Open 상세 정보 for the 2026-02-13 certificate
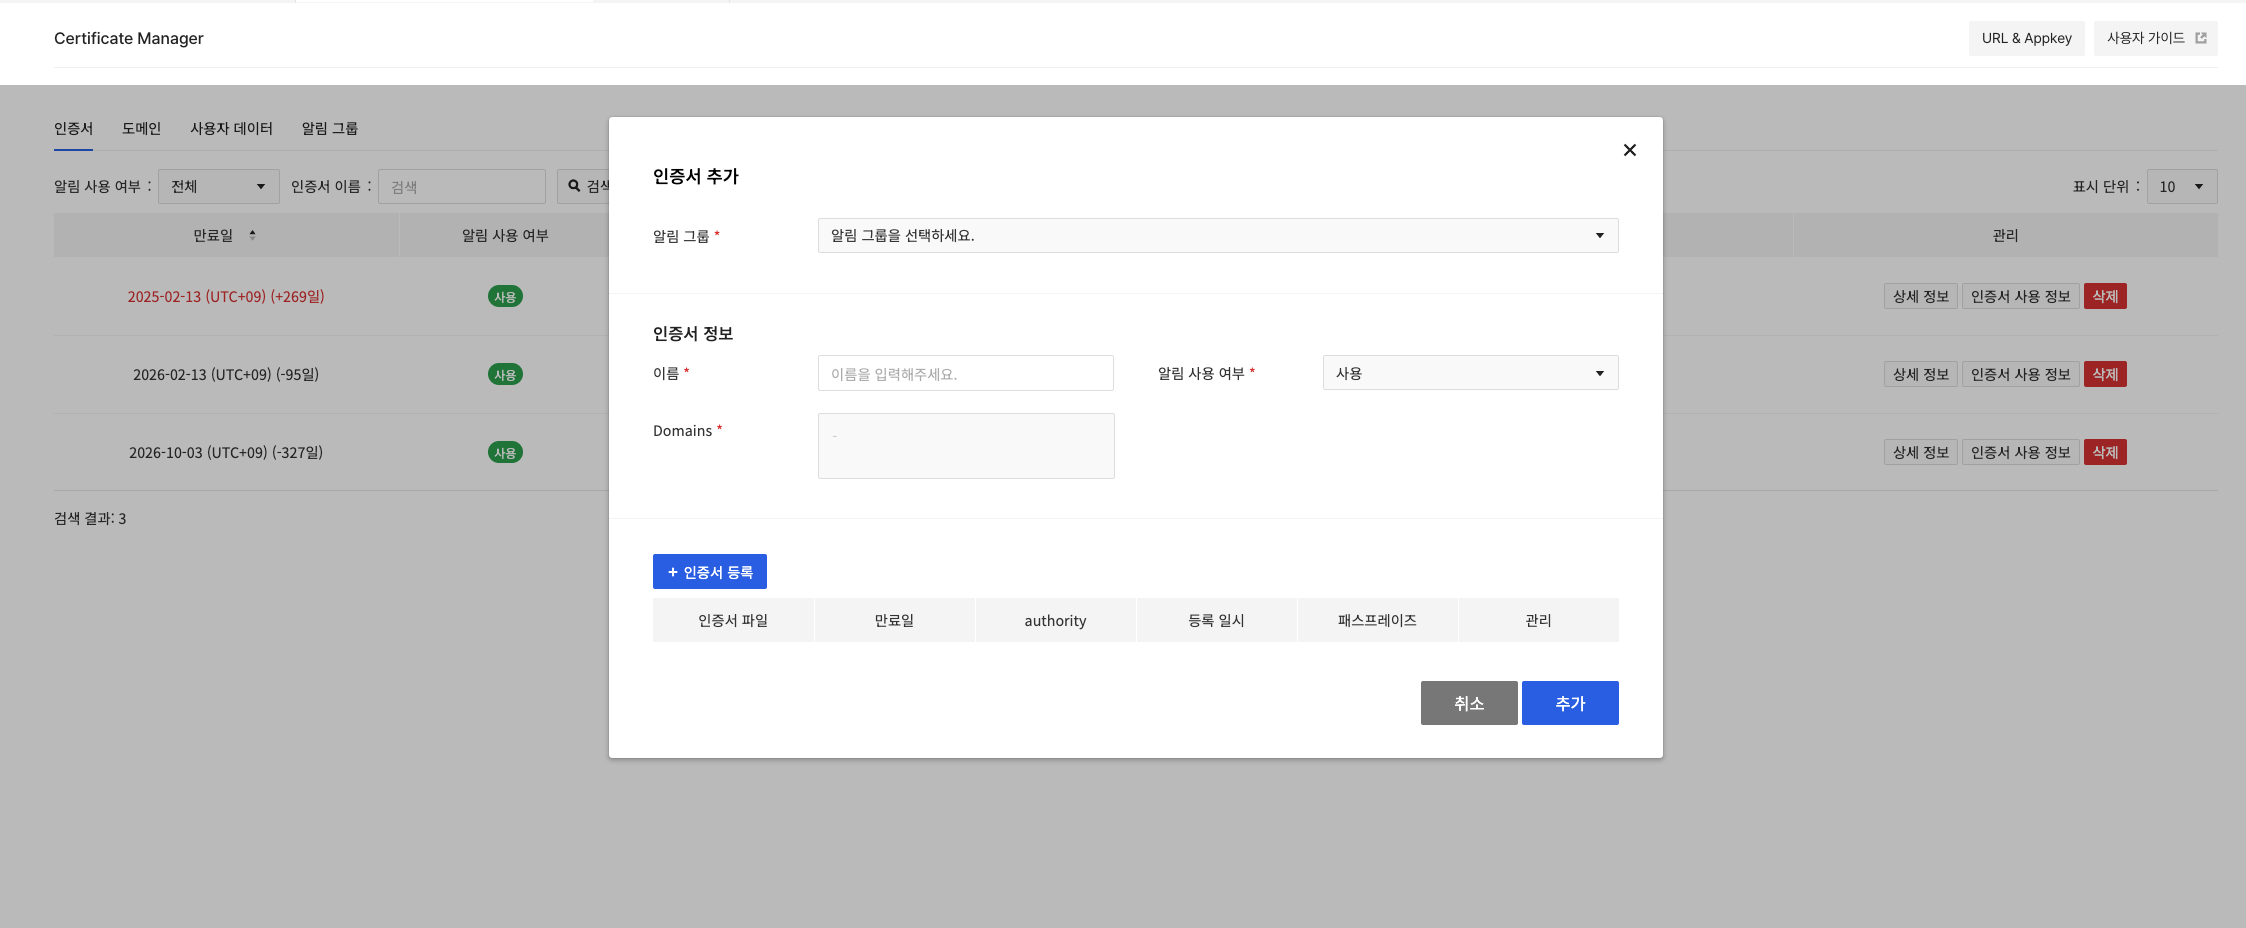This screenshot has width=2246, height=928. pos(1920,373)
